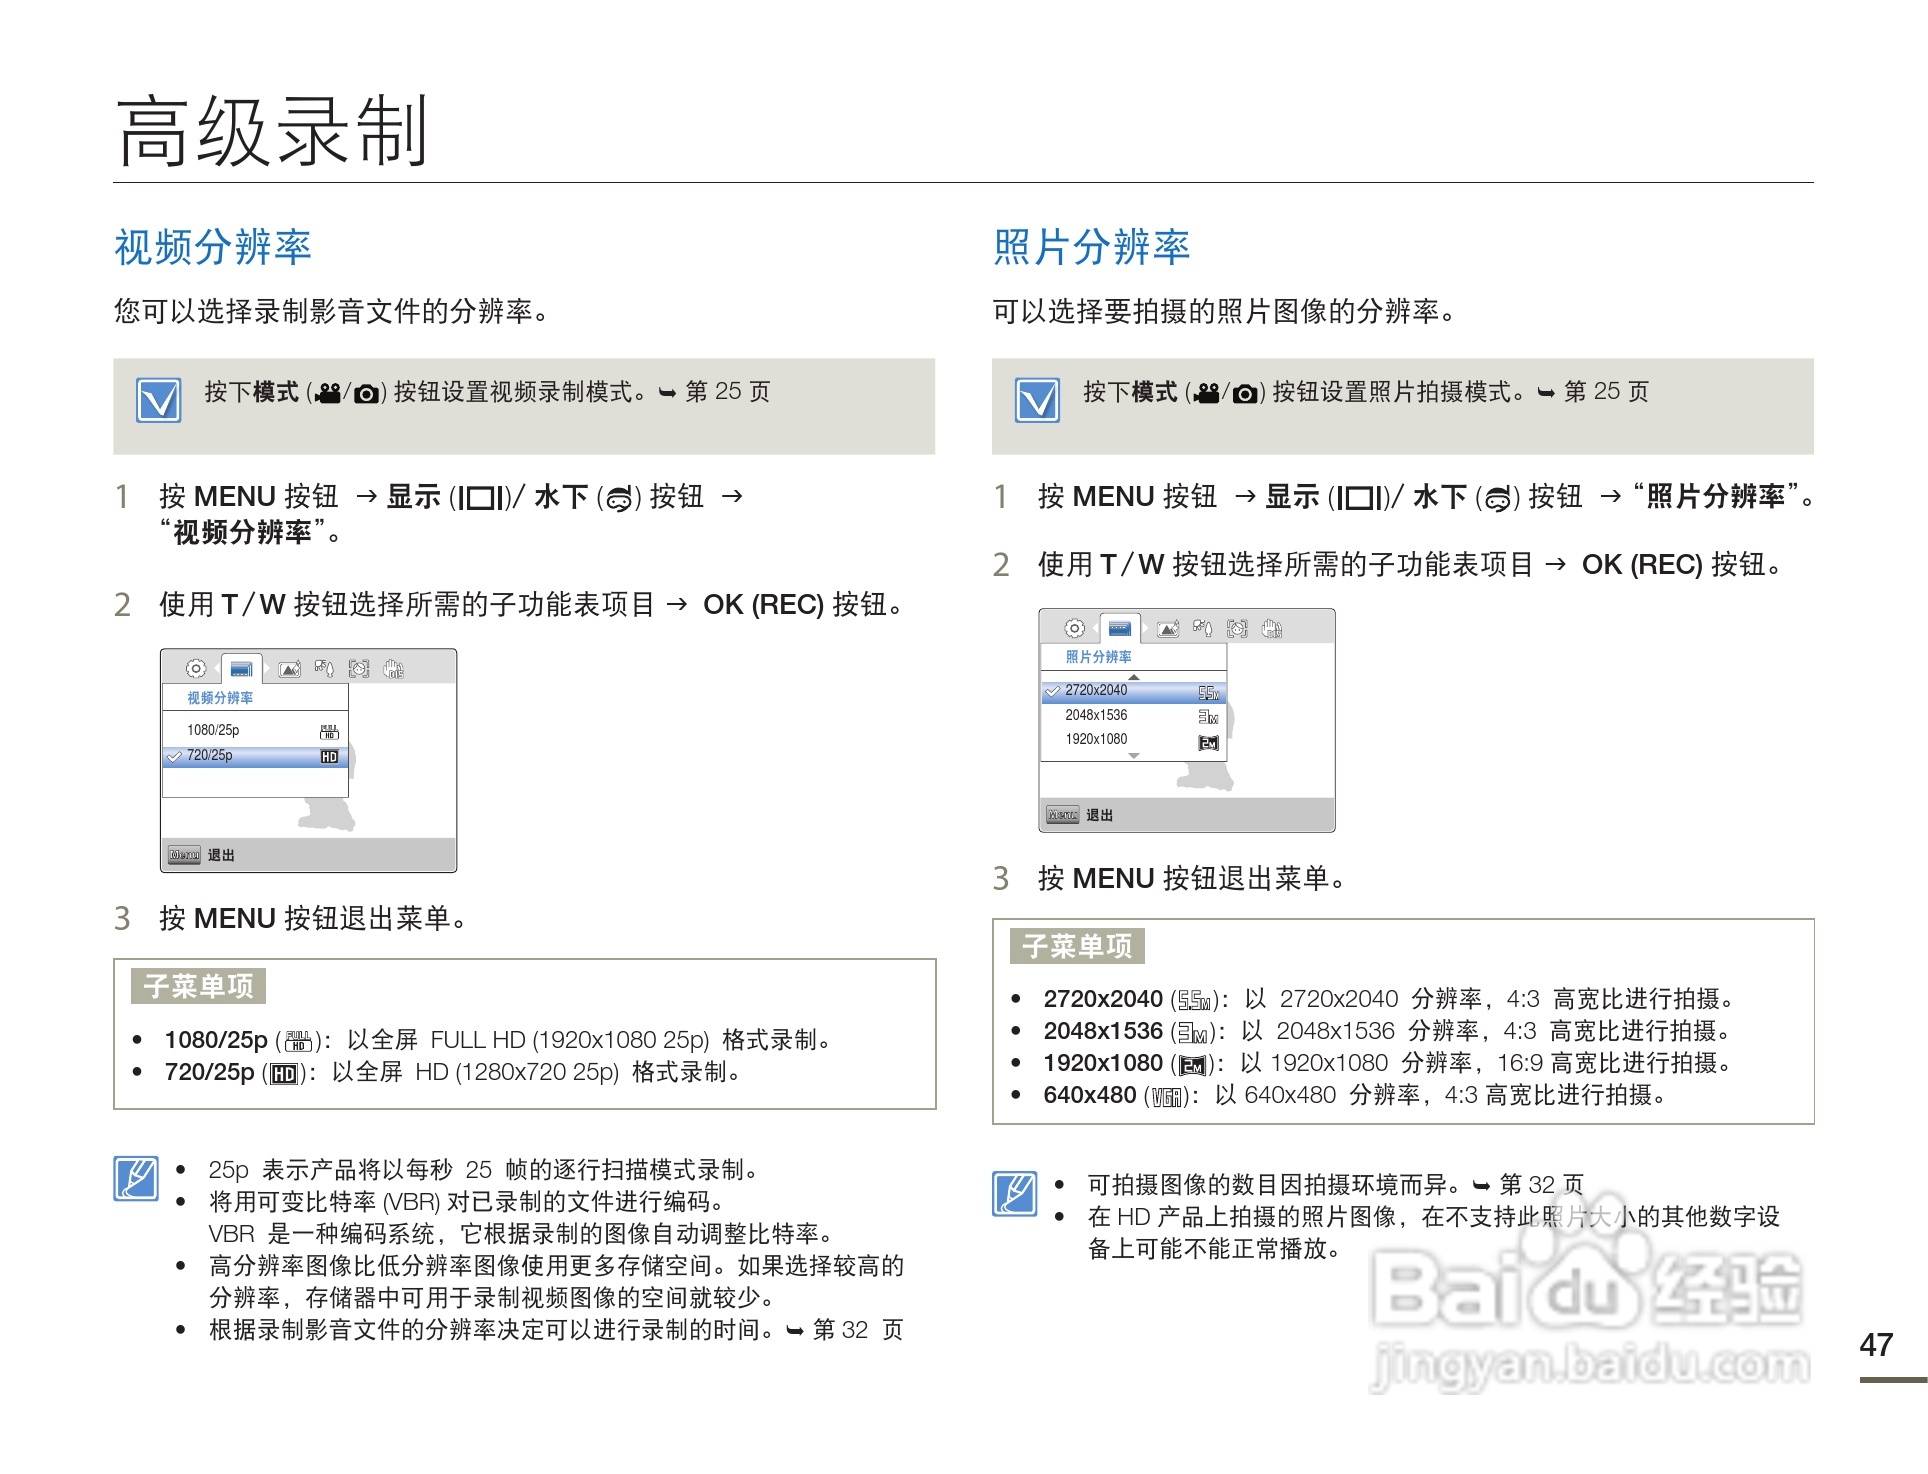Click 第 32 页 reference after 根据录制影音文件 note
Screen dimensions: 1928x1474
coord(858,1330)
